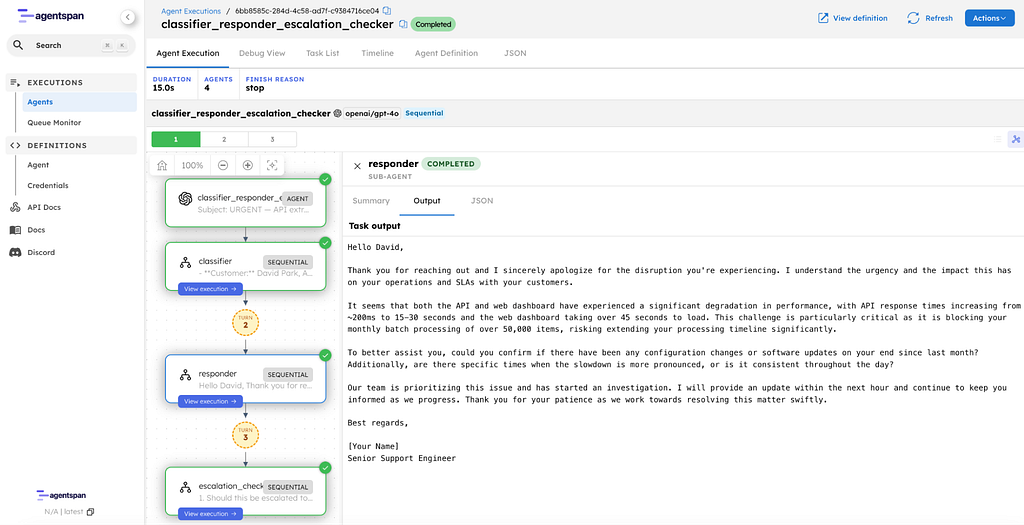Copy the execution ID in breadcrumb

[387, 10]
